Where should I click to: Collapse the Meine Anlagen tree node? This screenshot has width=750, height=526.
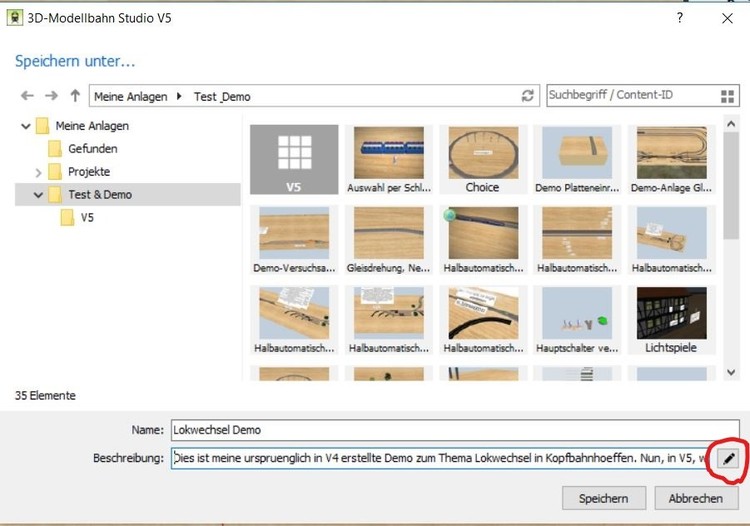tap(24, 126)
